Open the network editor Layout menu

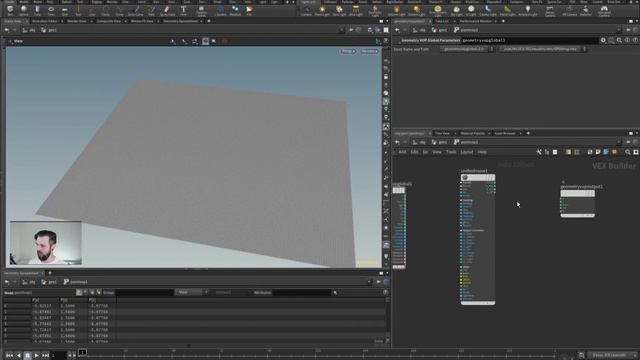tap(467, 152)
